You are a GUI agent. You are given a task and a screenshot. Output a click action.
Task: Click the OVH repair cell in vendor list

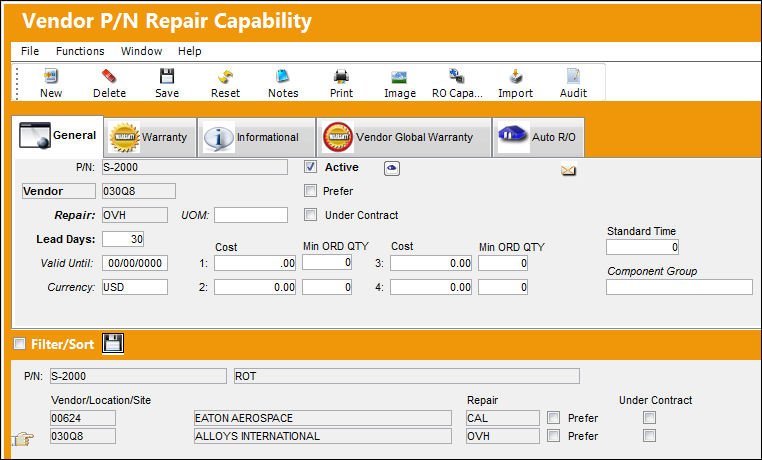pyautogui.click(x=502, y=436)
